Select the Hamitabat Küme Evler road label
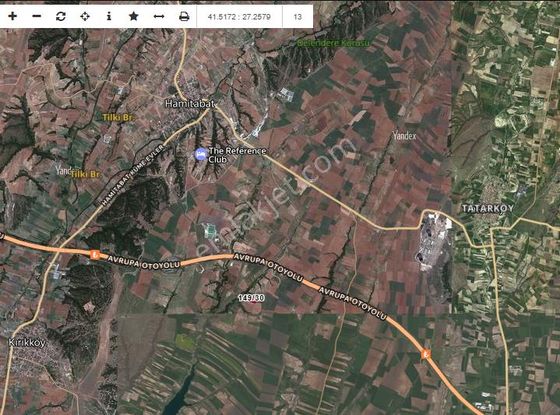 pos(133,175)
